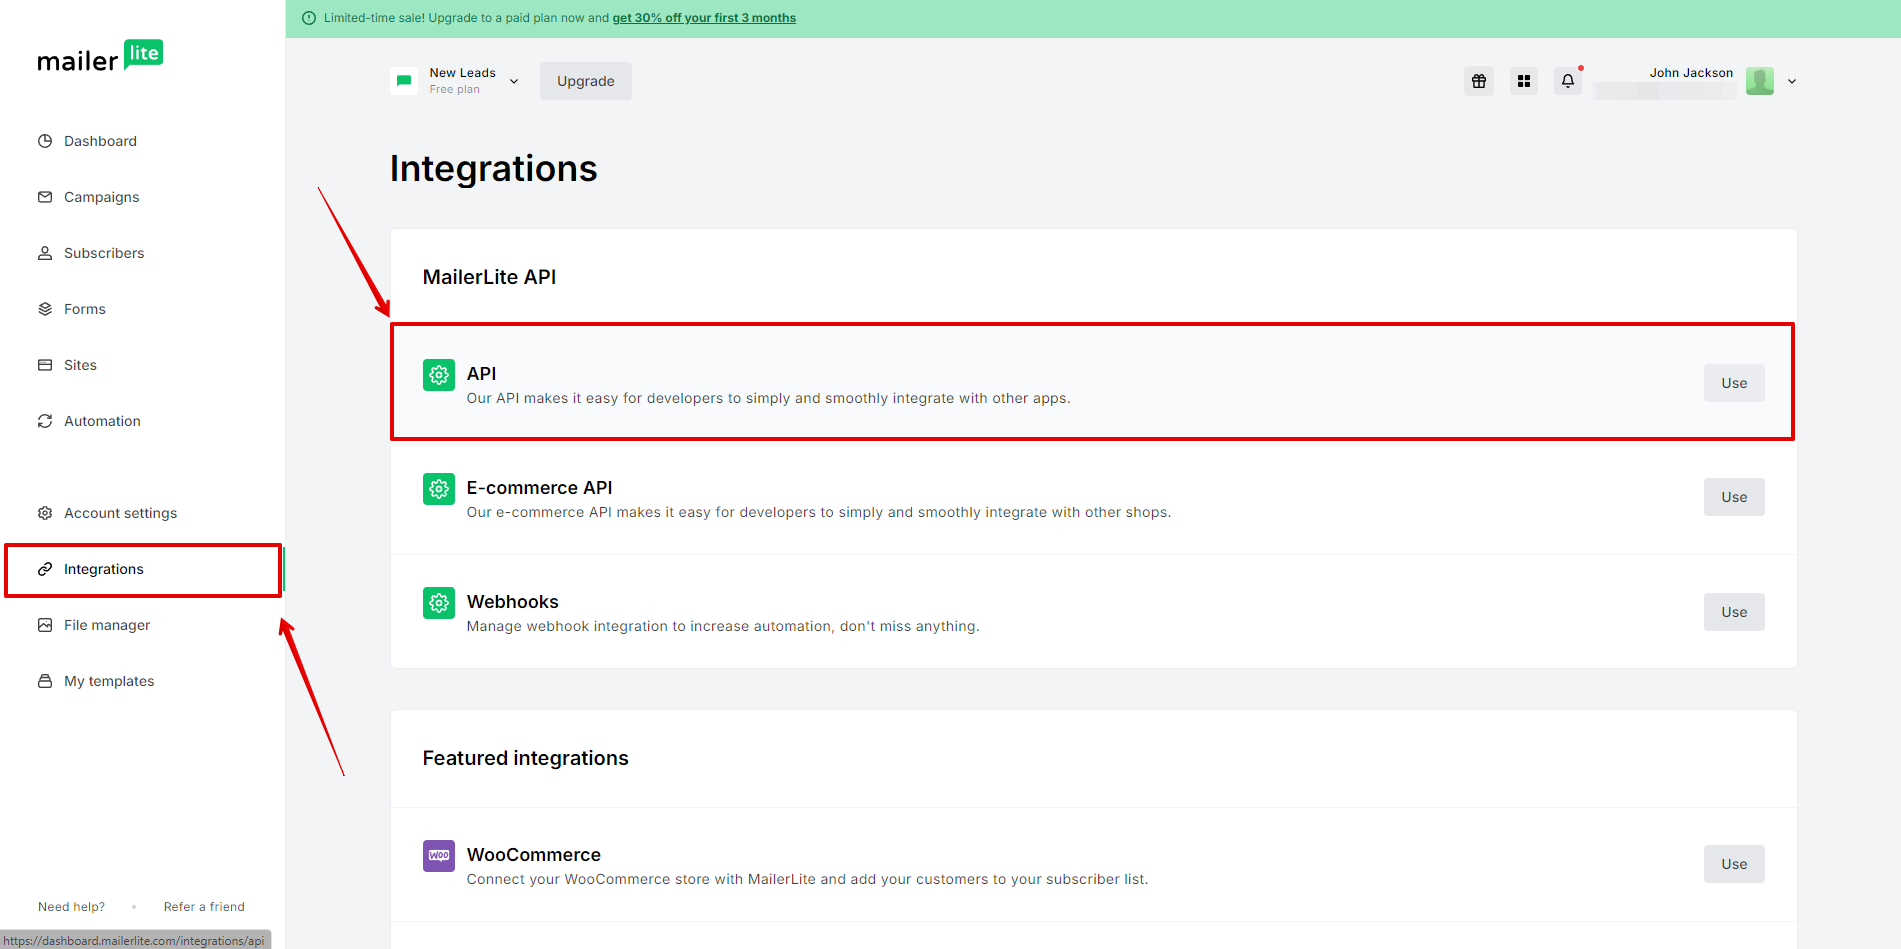Open Account settings
Image resolution: width=1901 pixels, height=949 pixels.
[x=120, y=513]
